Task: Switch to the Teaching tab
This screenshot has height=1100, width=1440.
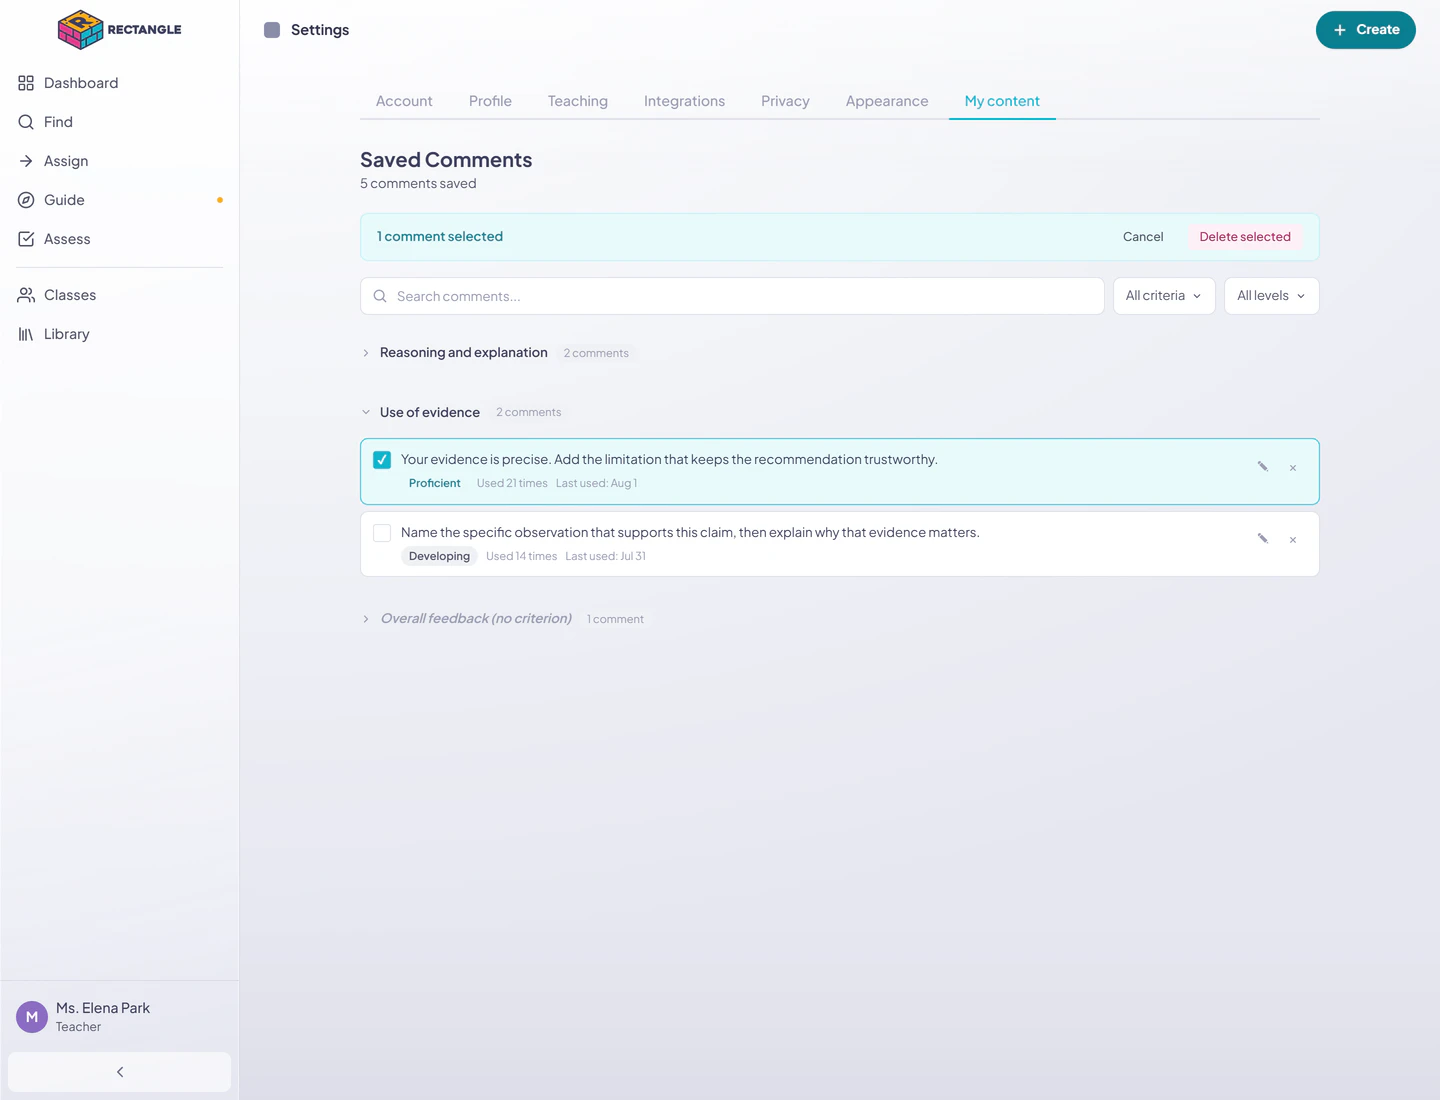Action: click(578, 101)
